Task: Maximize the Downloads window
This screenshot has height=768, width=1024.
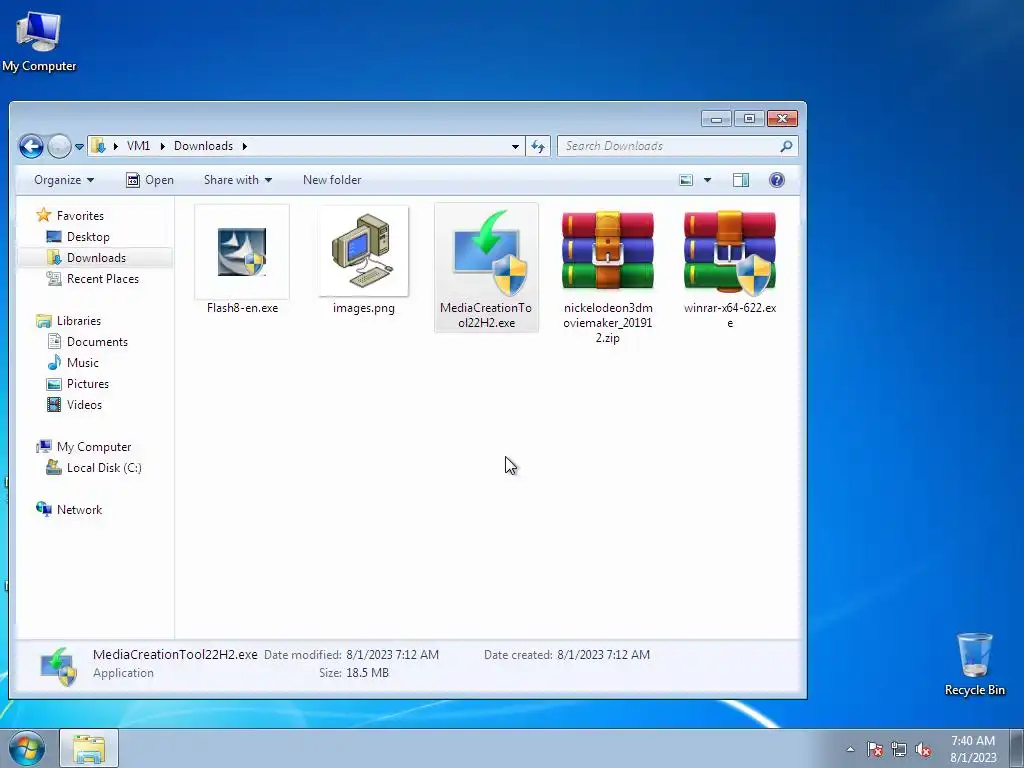Action: (749, 119)
